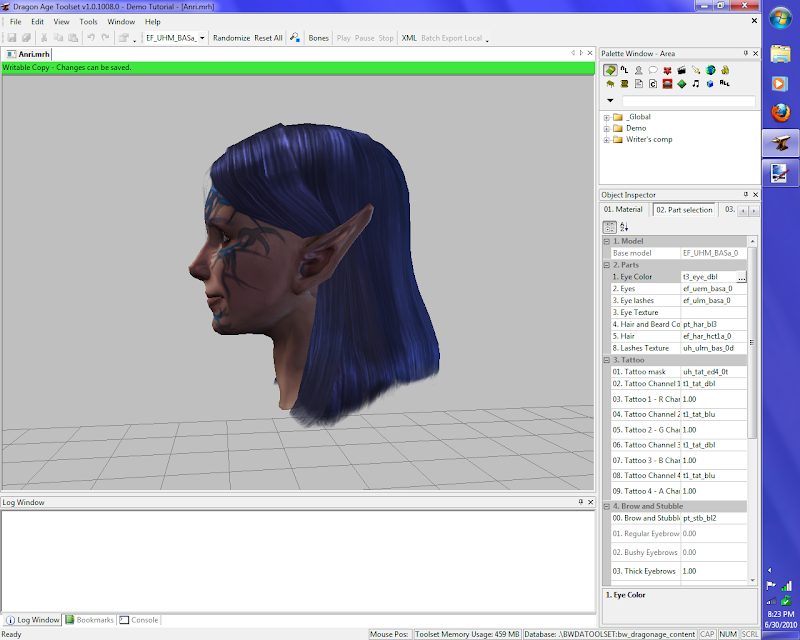Viewport: 800px width, 640px height.
Task: Expand the Writer's comp folder
Action: click(x=606, y=139)
